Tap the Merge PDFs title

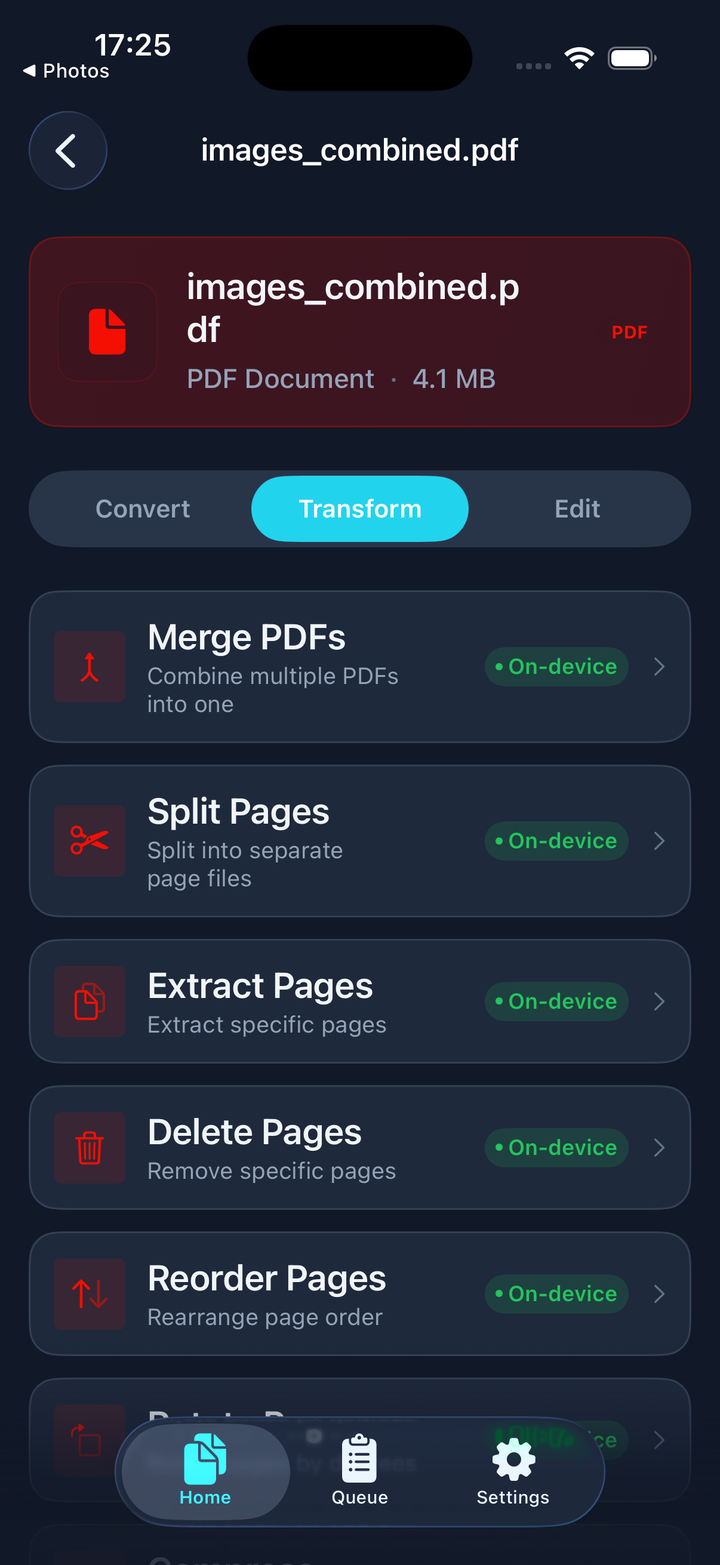(x=246, y=638)
